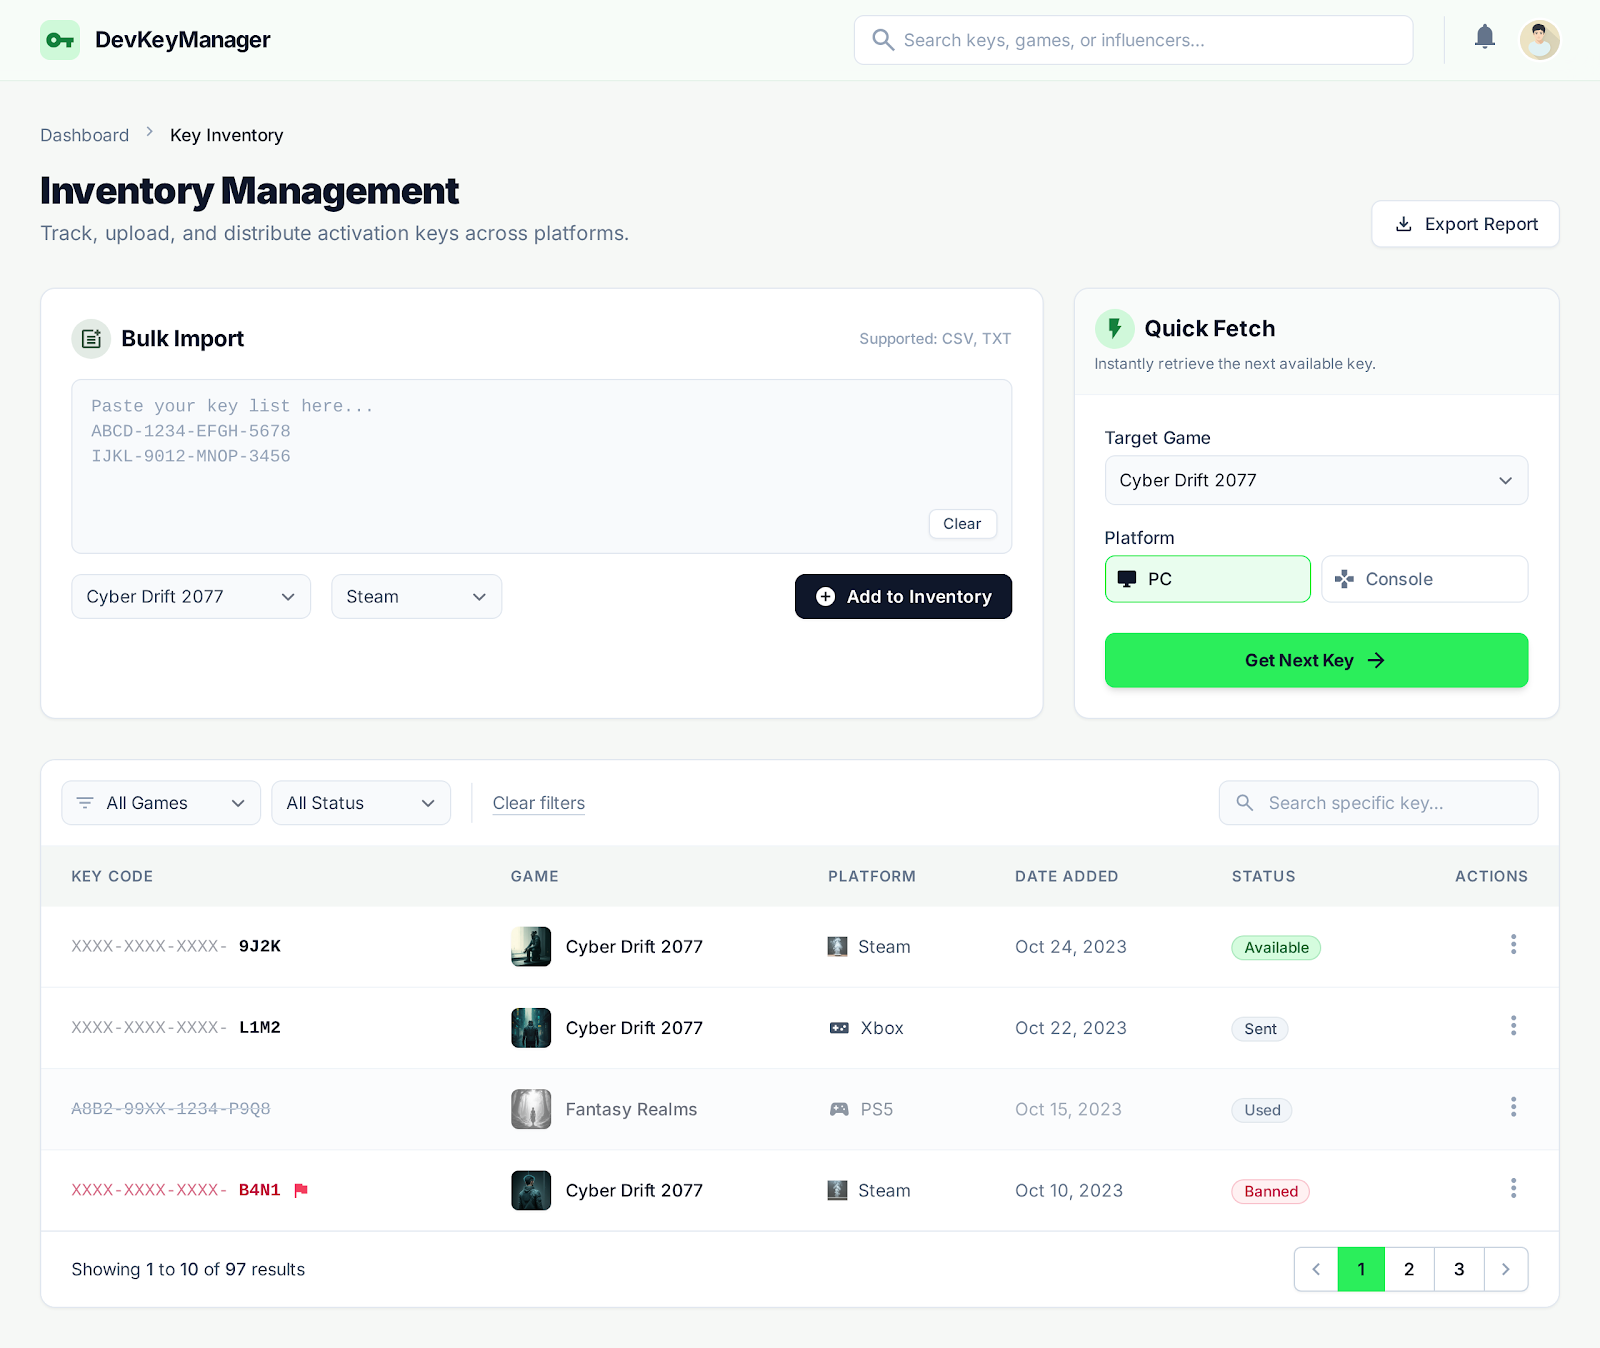Switch Quick Fetch platform to Console
Viewport: 1600px width, 1348px height.
click(x=1424, y=578)
